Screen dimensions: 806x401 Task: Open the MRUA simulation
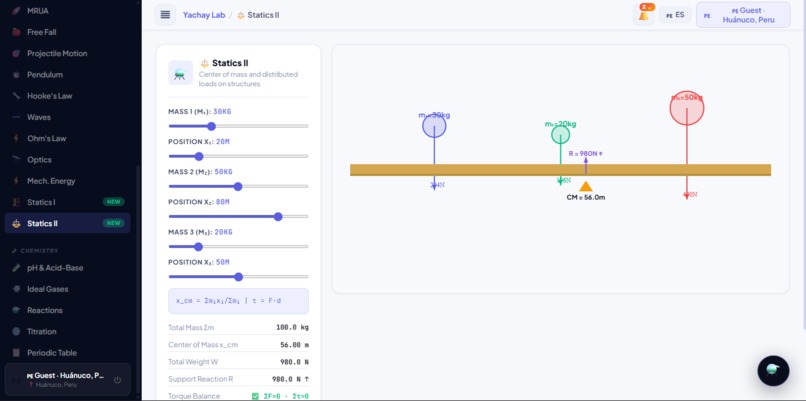coord(67,11)
